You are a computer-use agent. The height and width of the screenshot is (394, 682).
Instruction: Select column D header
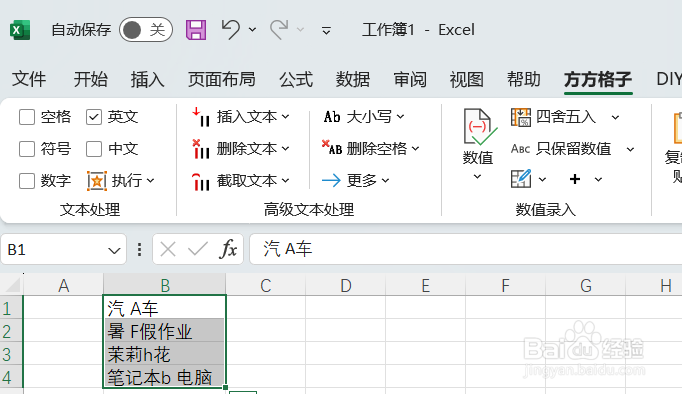tap(346, 286)
